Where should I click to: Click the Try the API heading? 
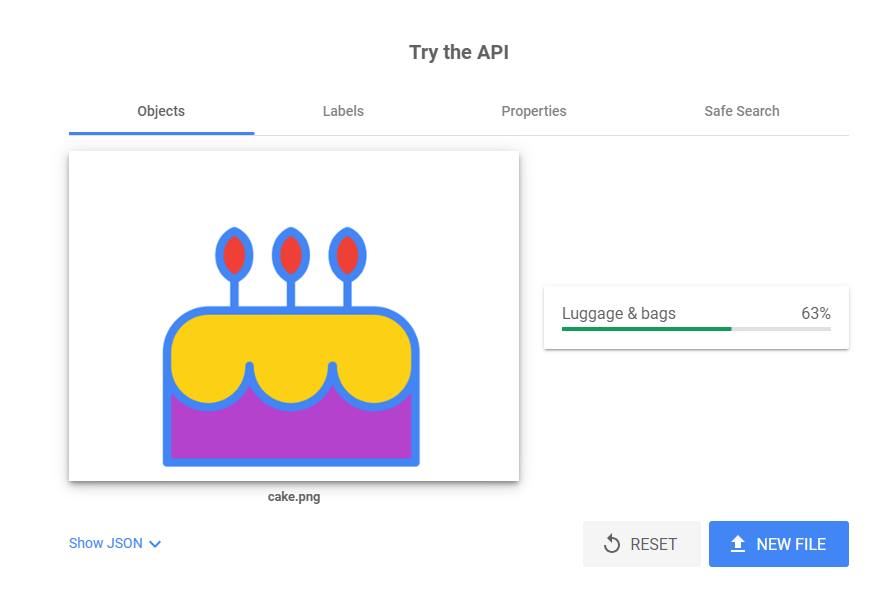[459, 52]
